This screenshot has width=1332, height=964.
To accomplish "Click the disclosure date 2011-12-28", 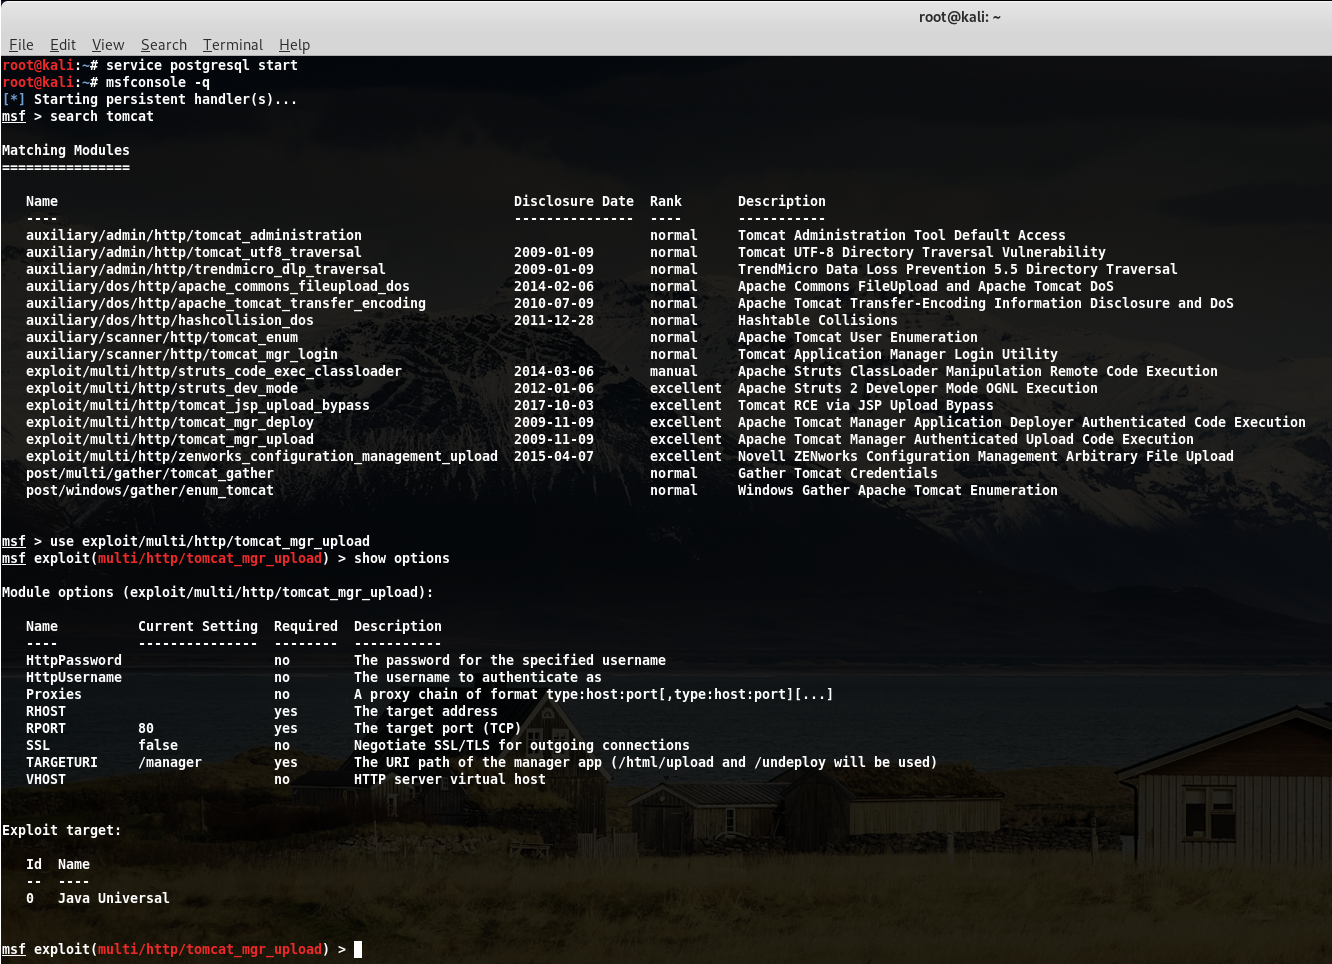I will click(x=554, y=320).
